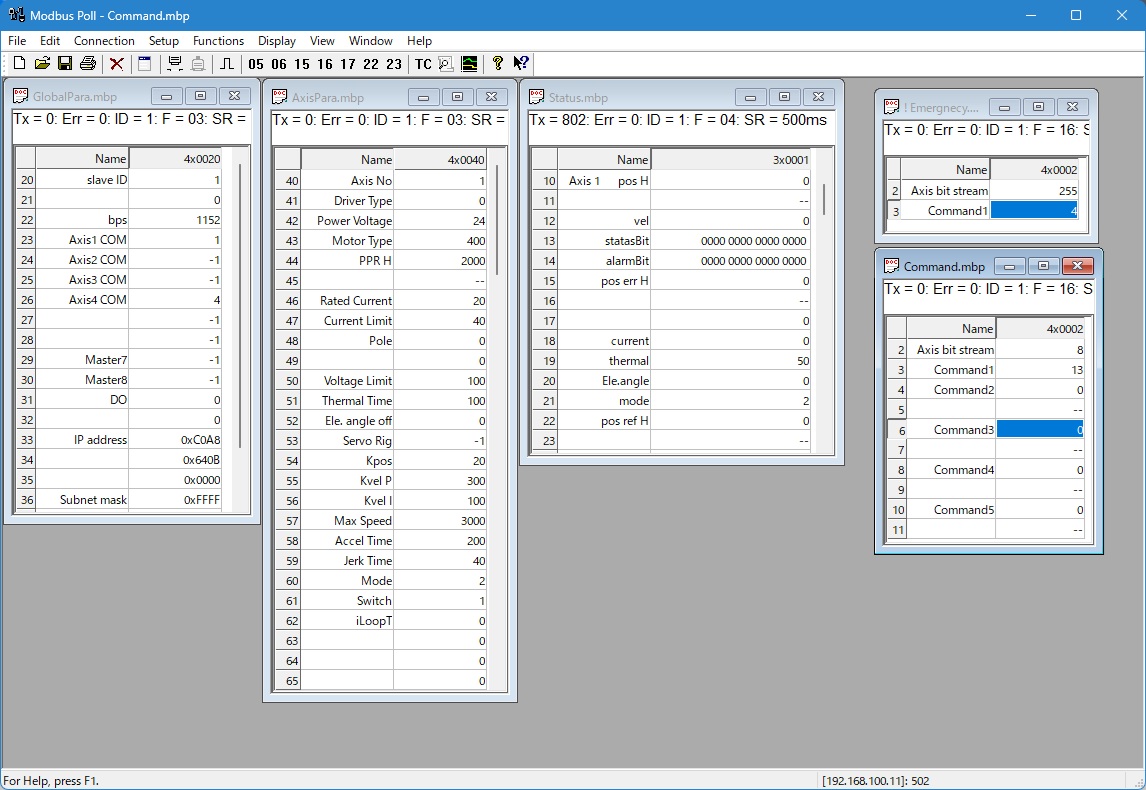Click the Connect icon in the toolbar

[175, 64]
